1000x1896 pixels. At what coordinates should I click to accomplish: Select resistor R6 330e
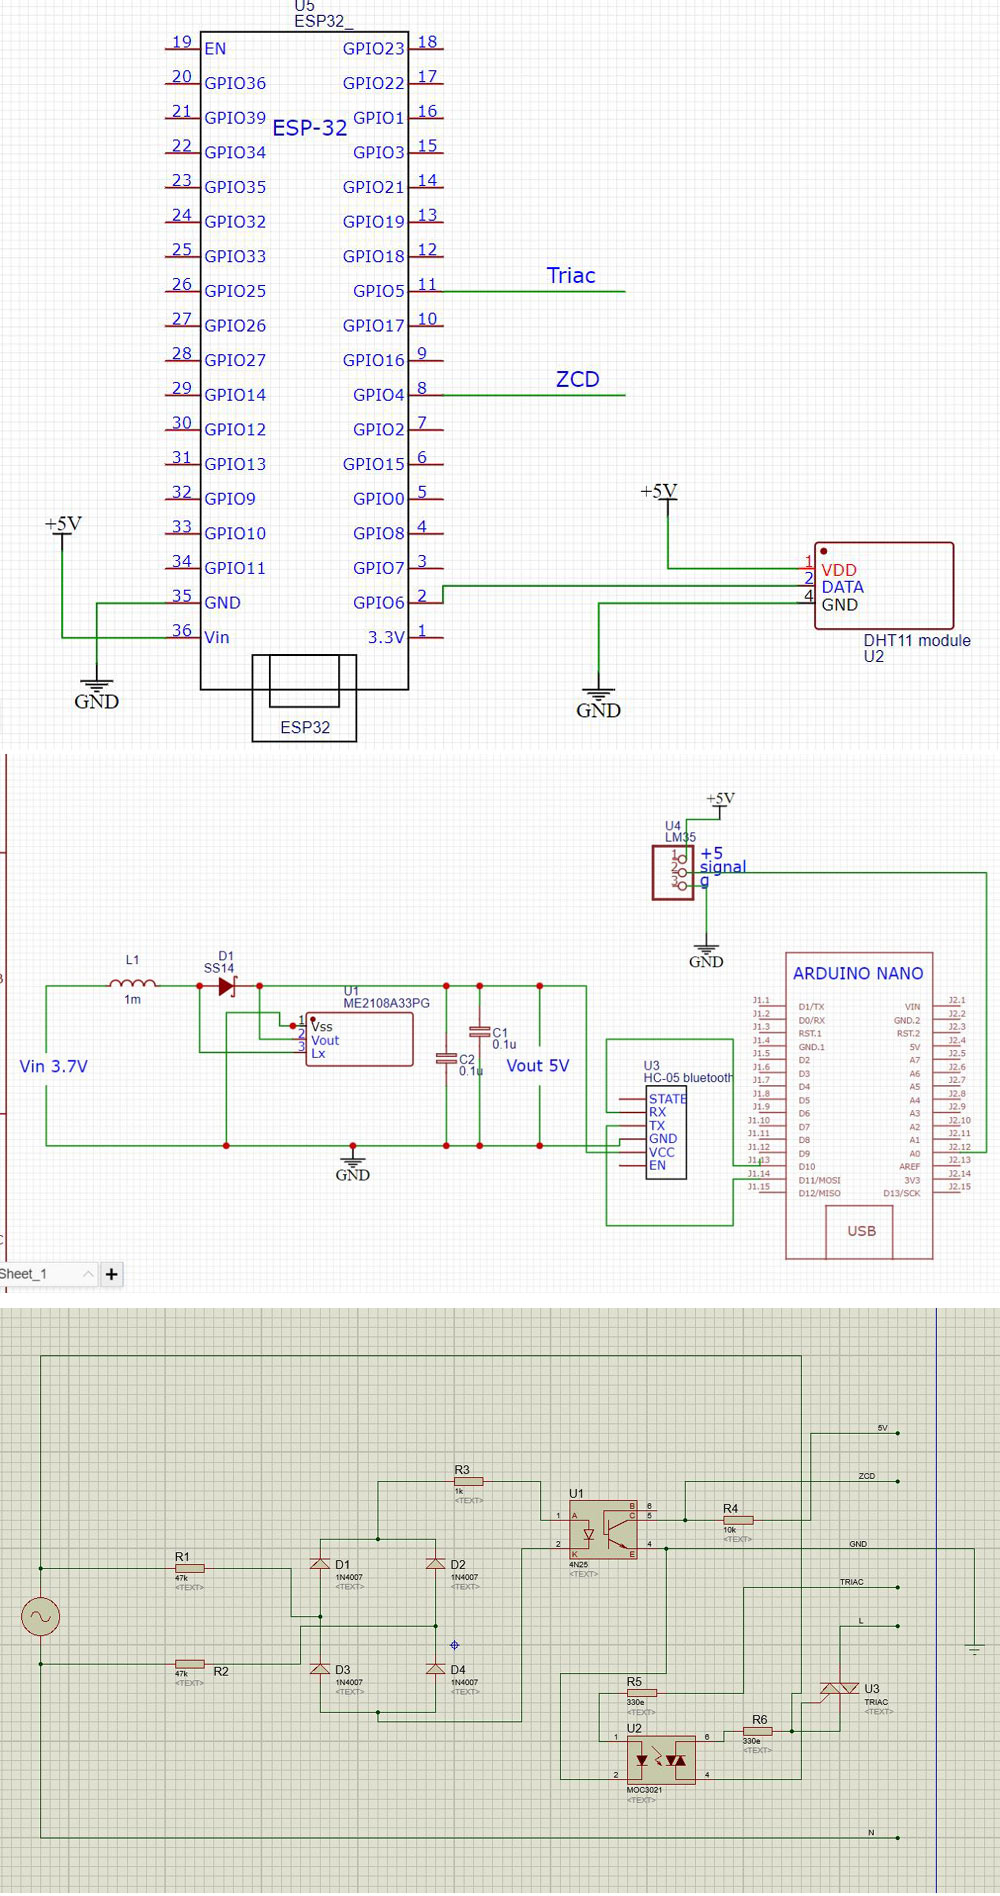[757, 1731]
